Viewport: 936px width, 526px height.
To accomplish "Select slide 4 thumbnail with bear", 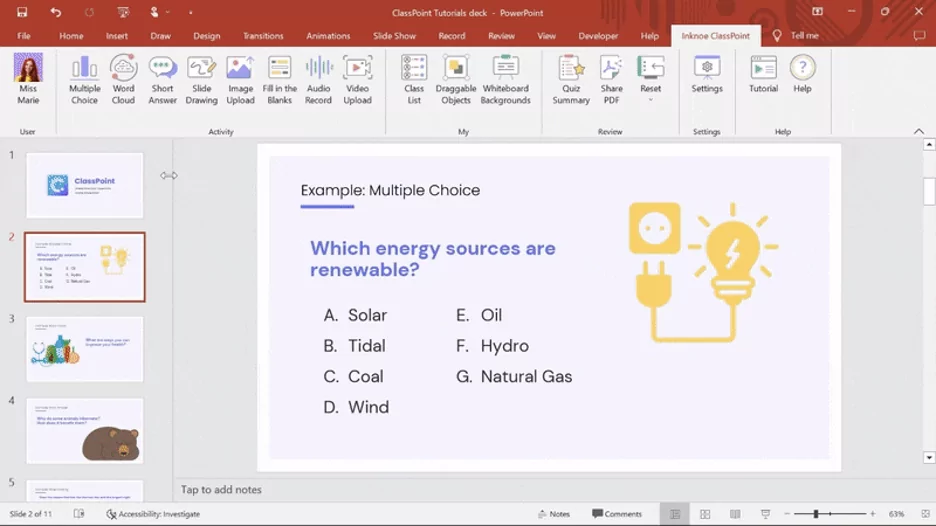I will 85,431.
